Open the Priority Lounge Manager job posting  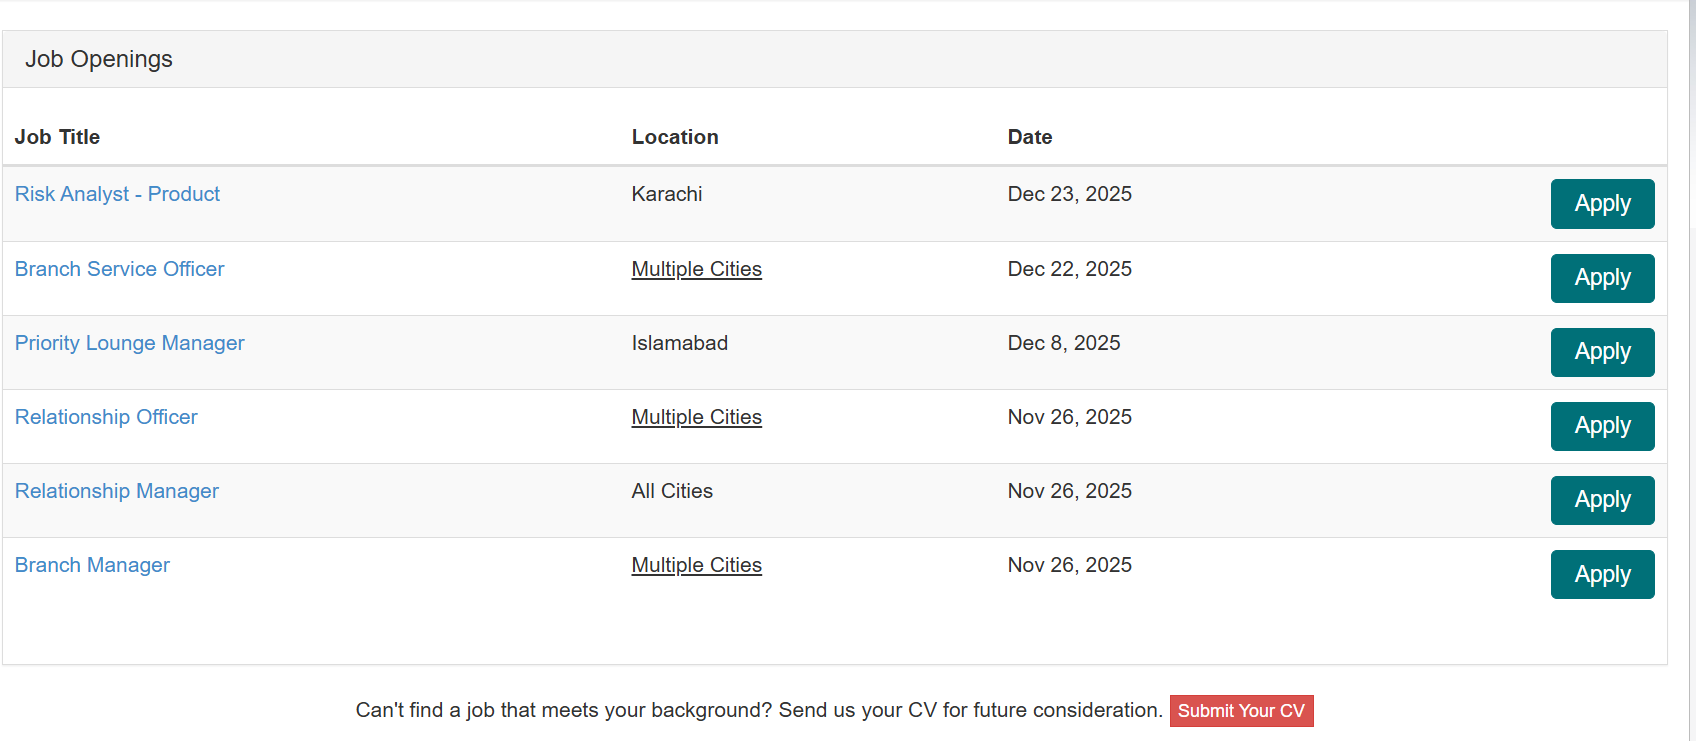pyautogui.click(x=129, y=343)
